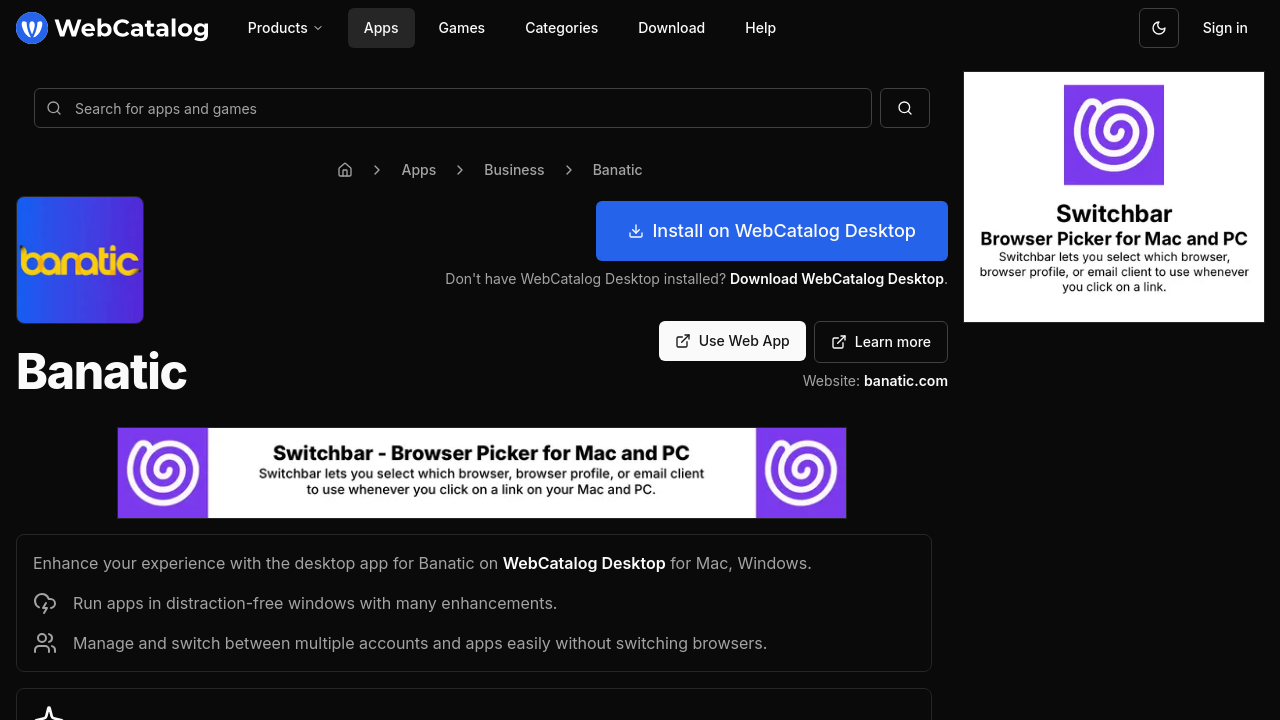Click the Download WebCatalog Desktop link
The width and height of the screenshot is (1280, 720).
(x=836, y=279)
